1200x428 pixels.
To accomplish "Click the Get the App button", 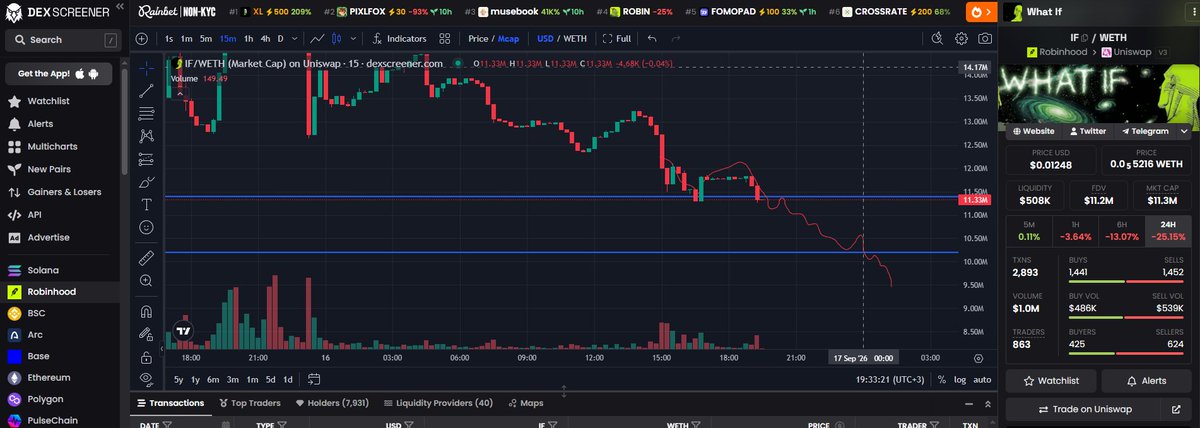I will pos(58,74).
